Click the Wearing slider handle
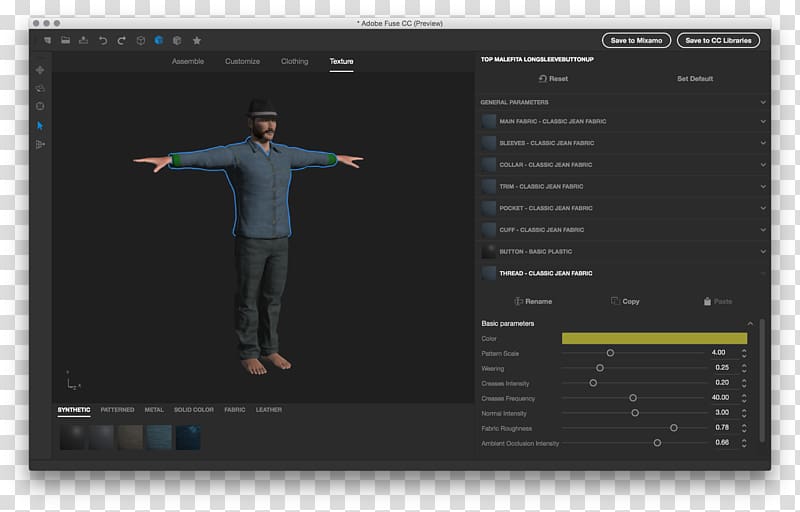This screenshot has height=512, width=800. (600, 368)
